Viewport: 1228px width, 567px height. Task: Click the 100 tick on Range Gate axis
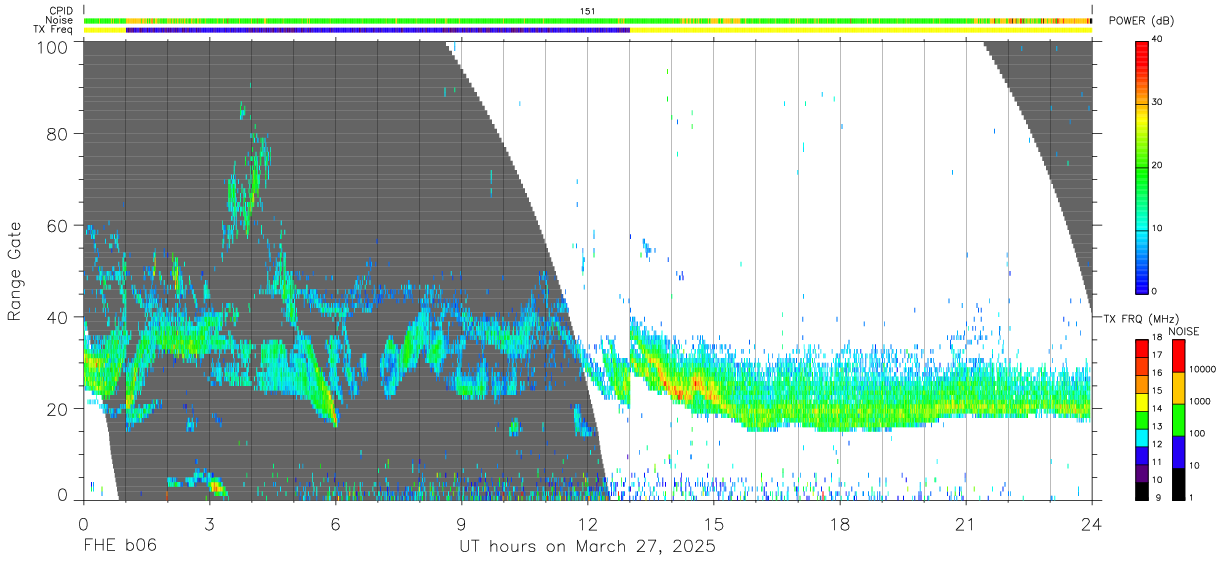[x=53, y=46]
